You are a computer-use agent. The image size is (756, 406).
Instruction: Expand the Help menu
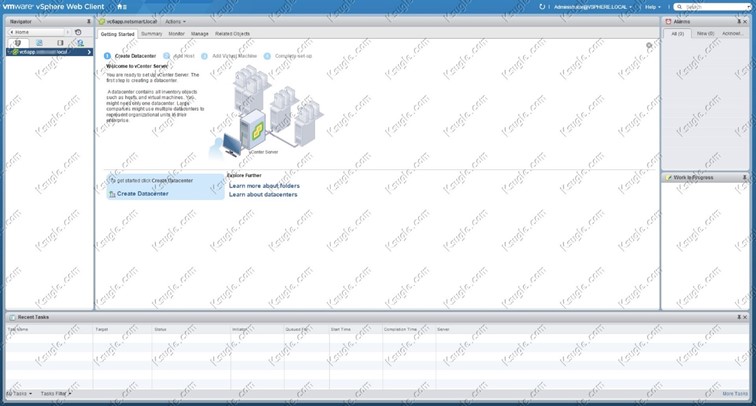[652, 6]
